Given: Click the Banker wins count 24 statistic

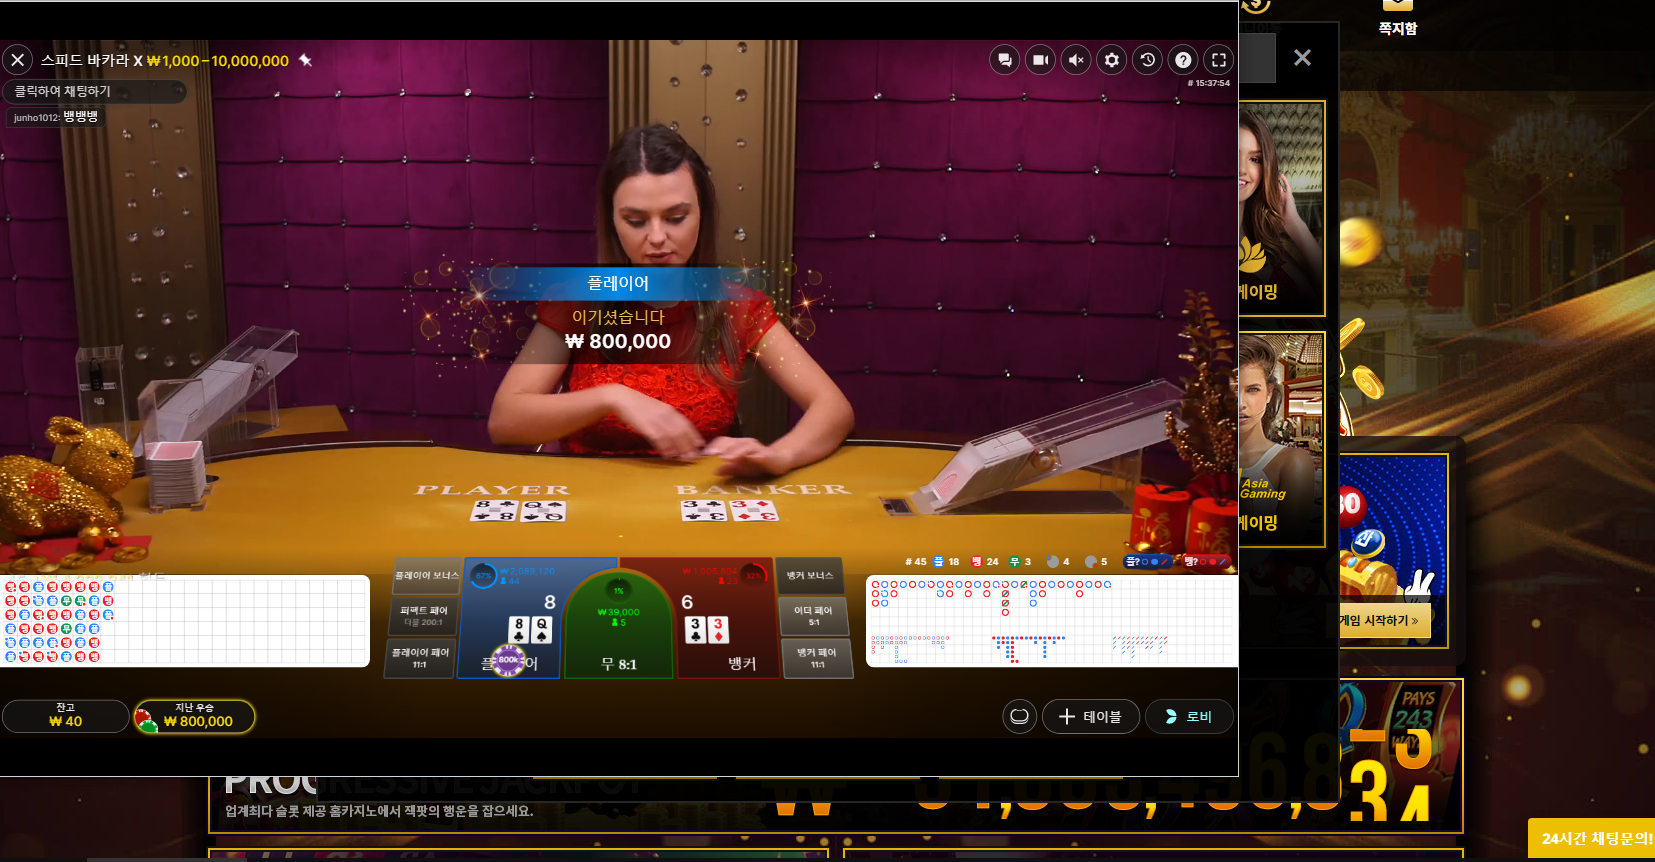Looking at the screenshot, I should point(985,562).
